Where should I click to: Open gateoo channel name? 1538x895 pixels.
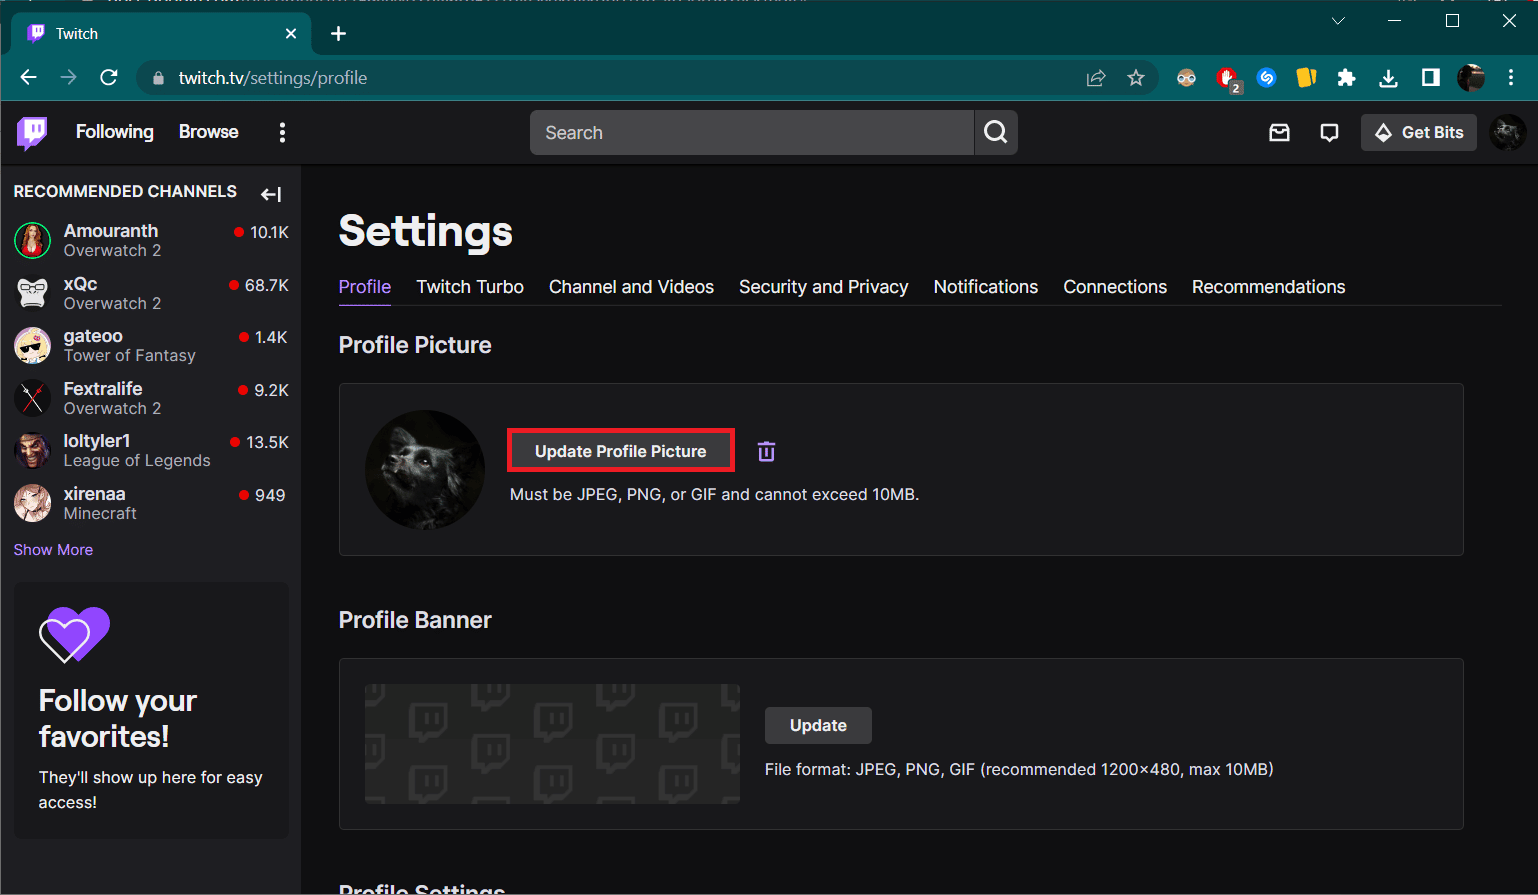[x=93, y=336]
